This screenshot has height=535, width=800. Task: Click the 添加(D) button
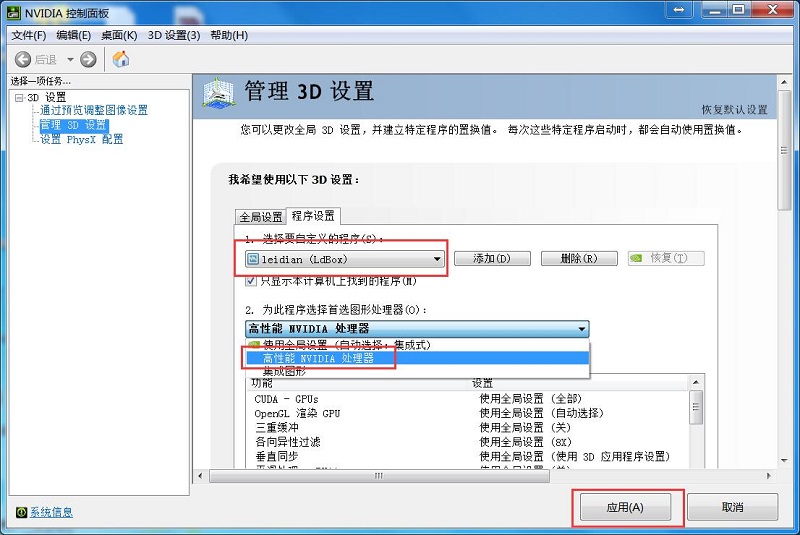[492, 259]
